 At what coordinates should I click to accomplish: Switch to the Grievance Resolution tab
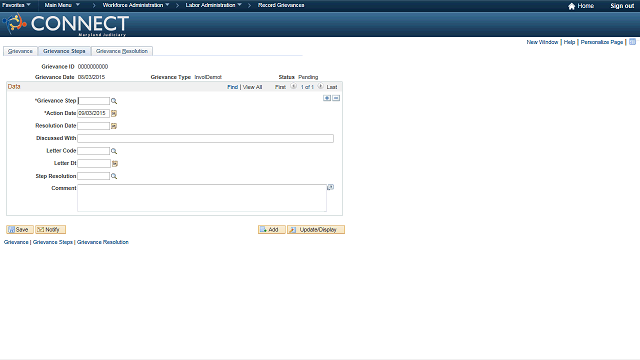click(x=122, y=51)
